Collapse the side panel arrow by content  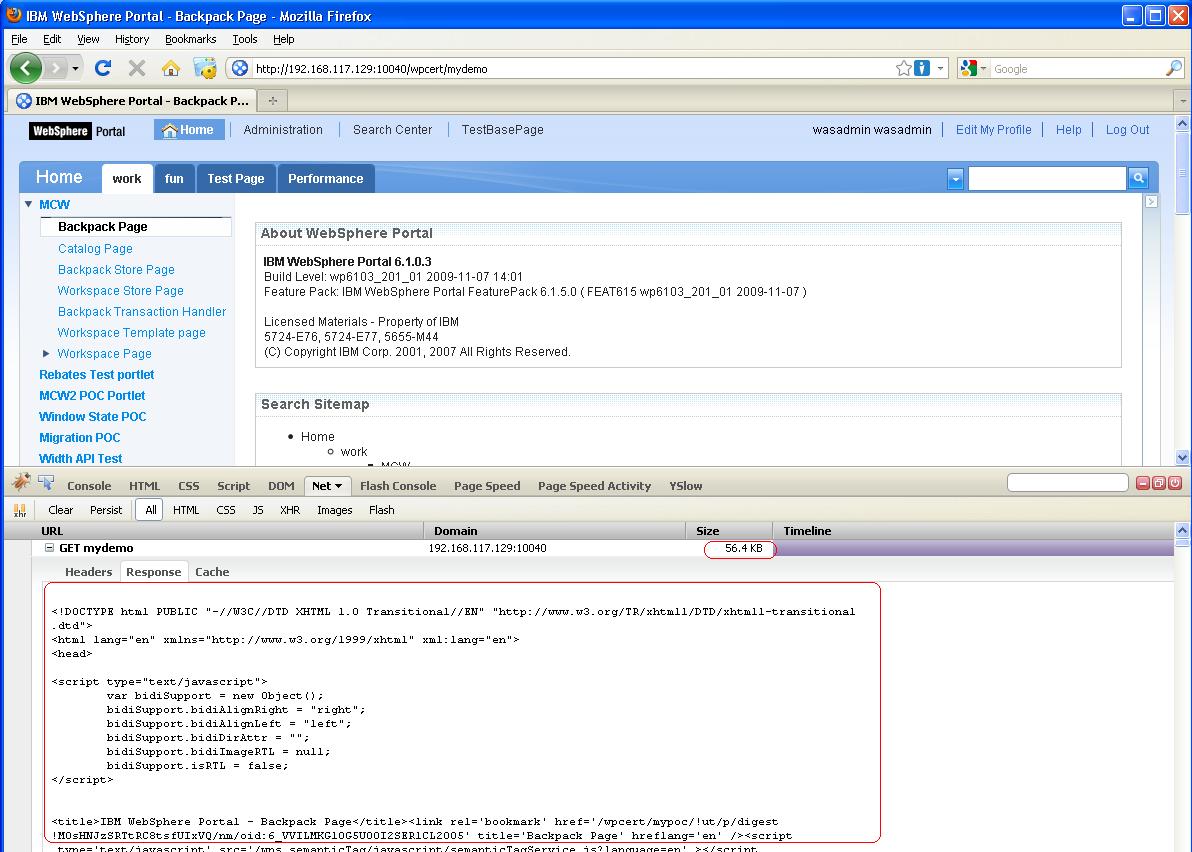tap(1152, 201)
